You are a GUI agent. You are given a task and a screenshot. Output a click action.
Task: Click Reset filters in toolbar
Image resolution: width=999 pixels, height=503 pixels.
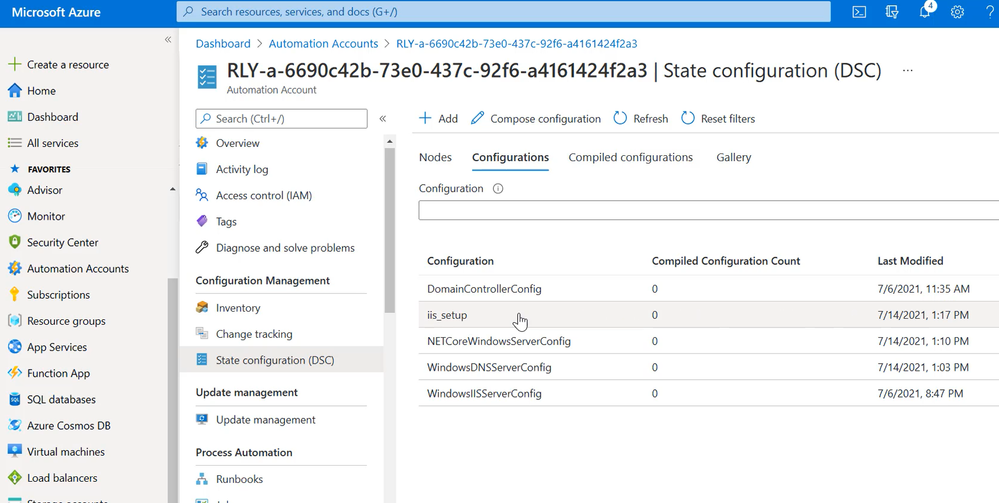[x=718, y=119]
